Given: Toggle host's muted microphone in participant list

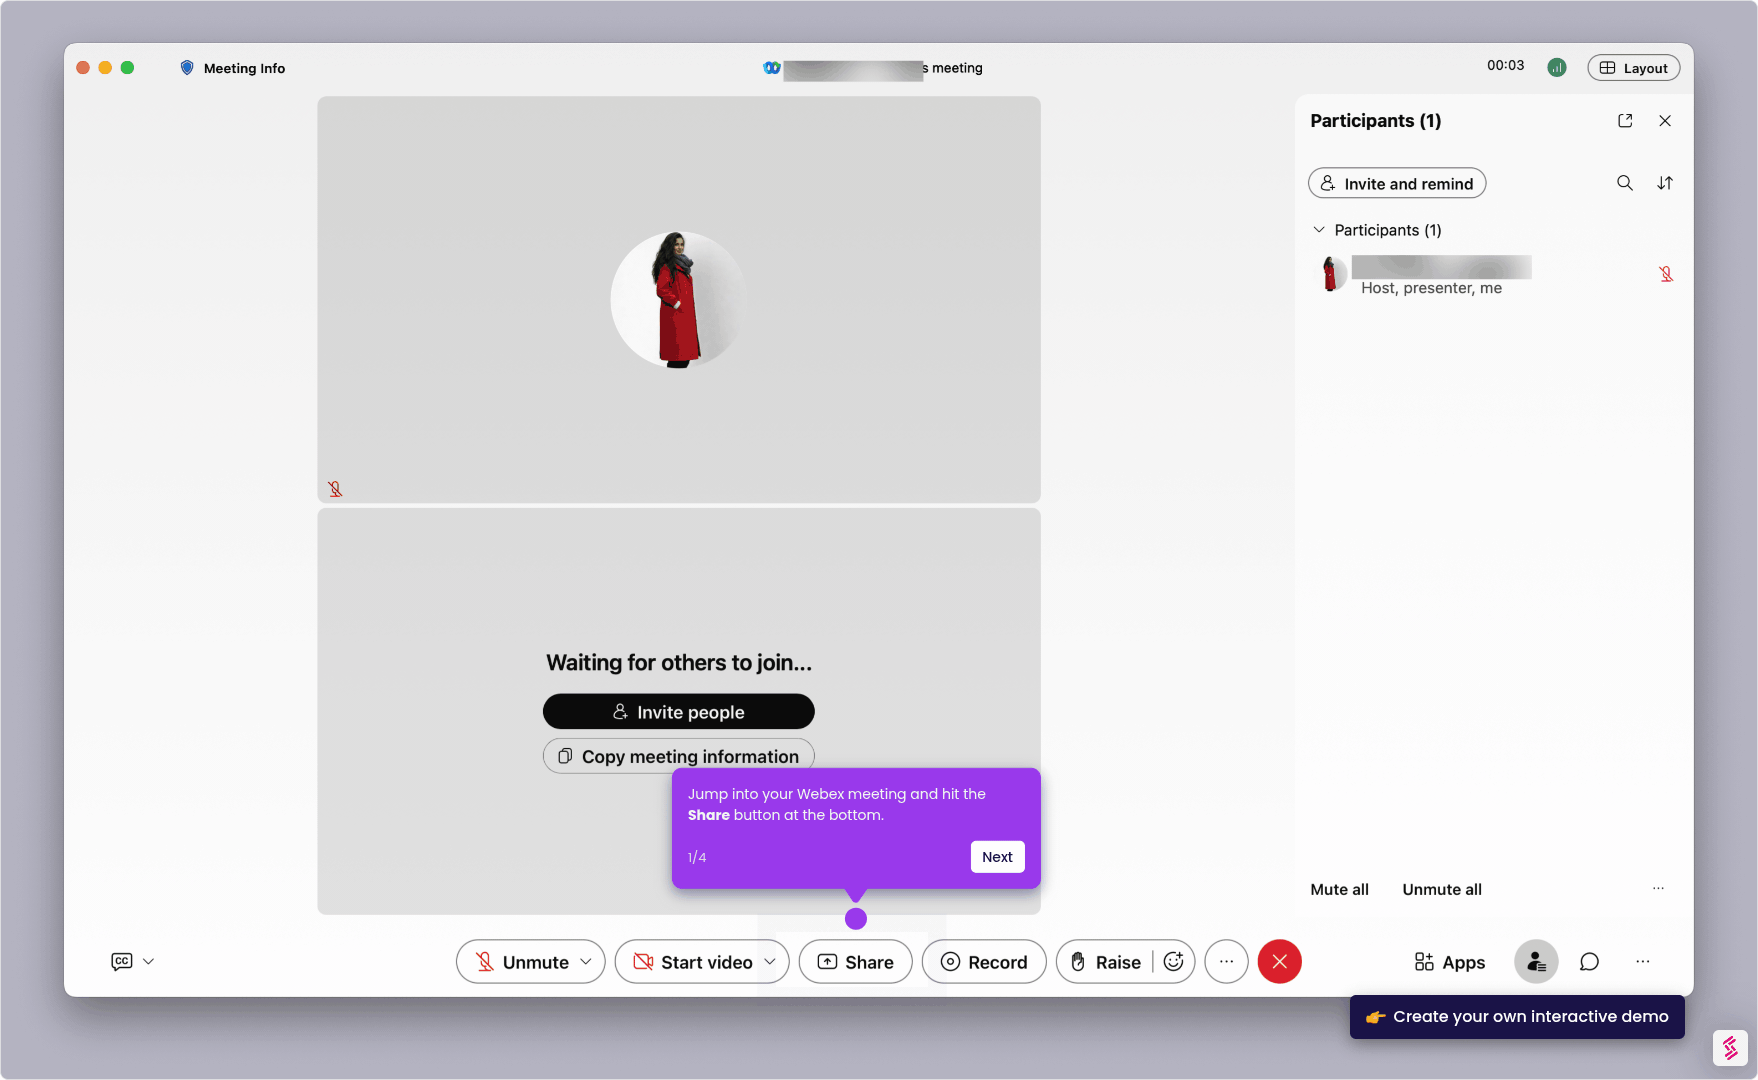Looking at the screenshot, I should pos(1666,274).
